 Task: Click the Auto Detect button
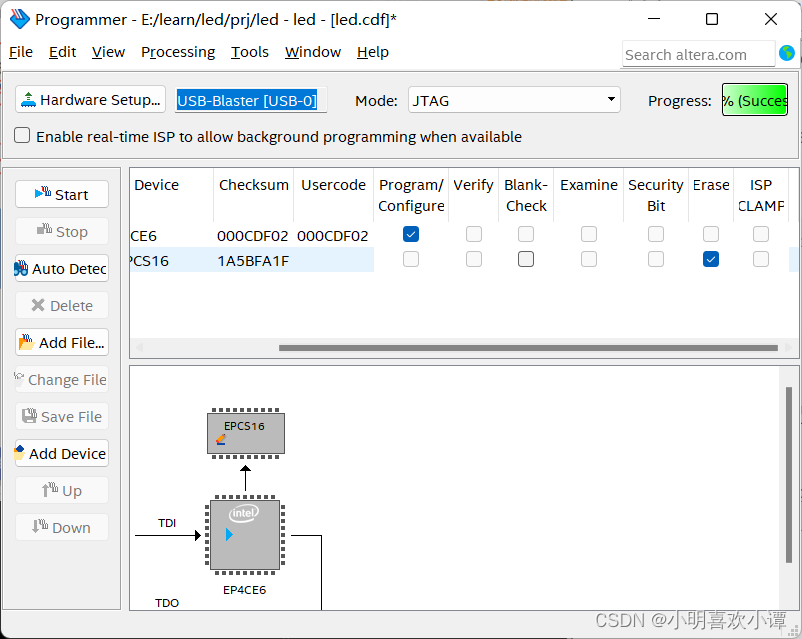click(x=62, y=269)
